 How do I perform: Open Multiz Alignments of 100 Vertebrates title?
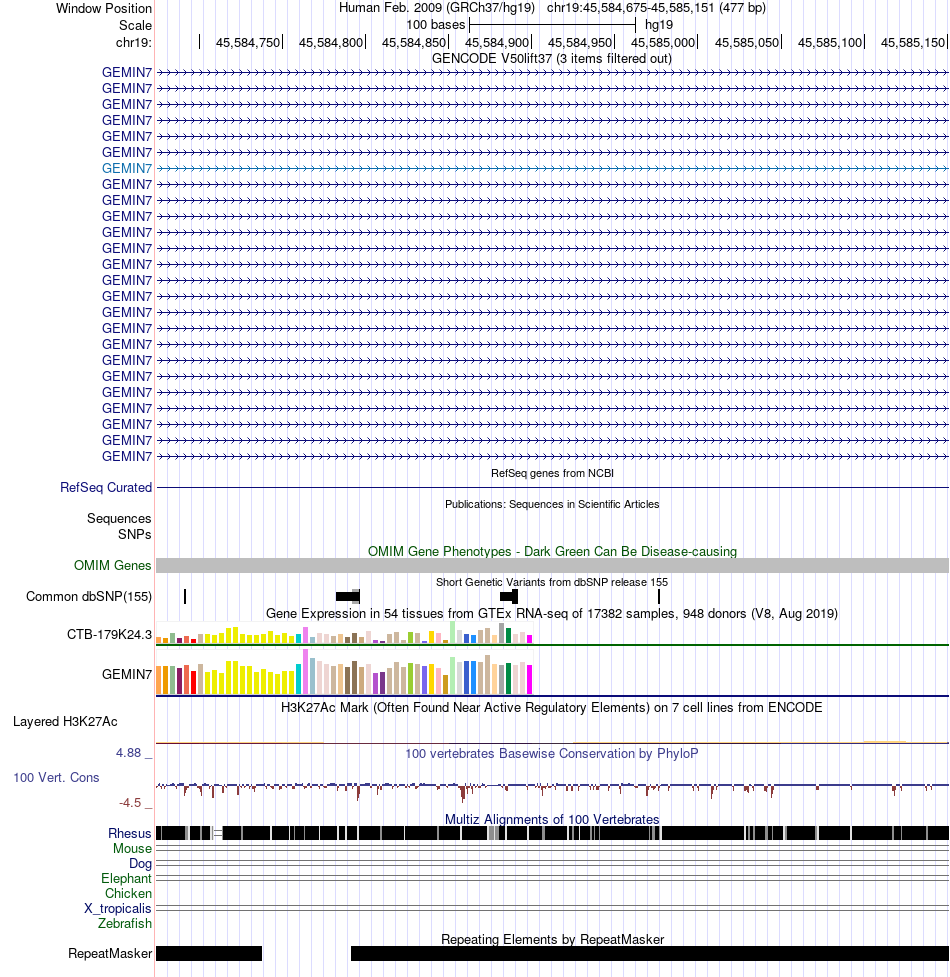552,819
